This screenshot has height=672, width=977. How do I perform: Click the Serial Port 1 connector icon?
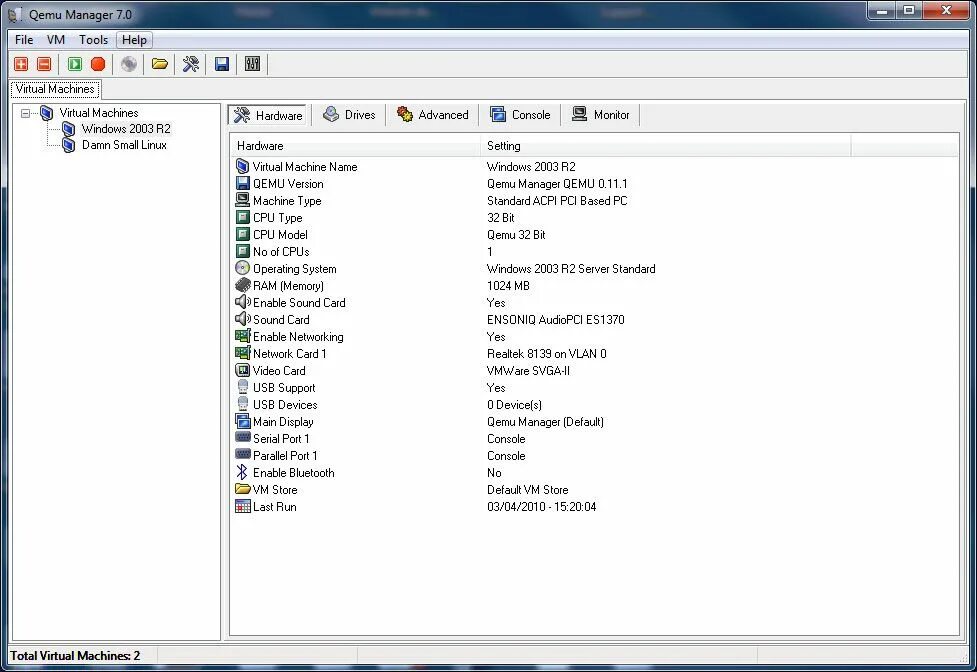242,437
